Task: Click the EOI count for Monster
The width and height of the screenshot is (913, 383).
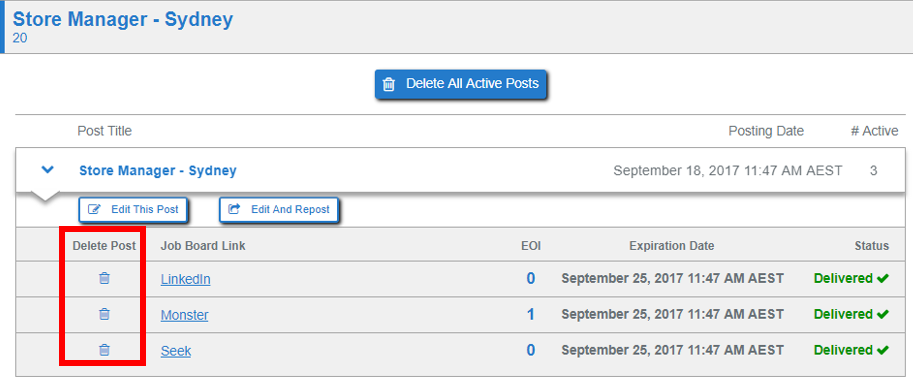Action: point(530,315)
